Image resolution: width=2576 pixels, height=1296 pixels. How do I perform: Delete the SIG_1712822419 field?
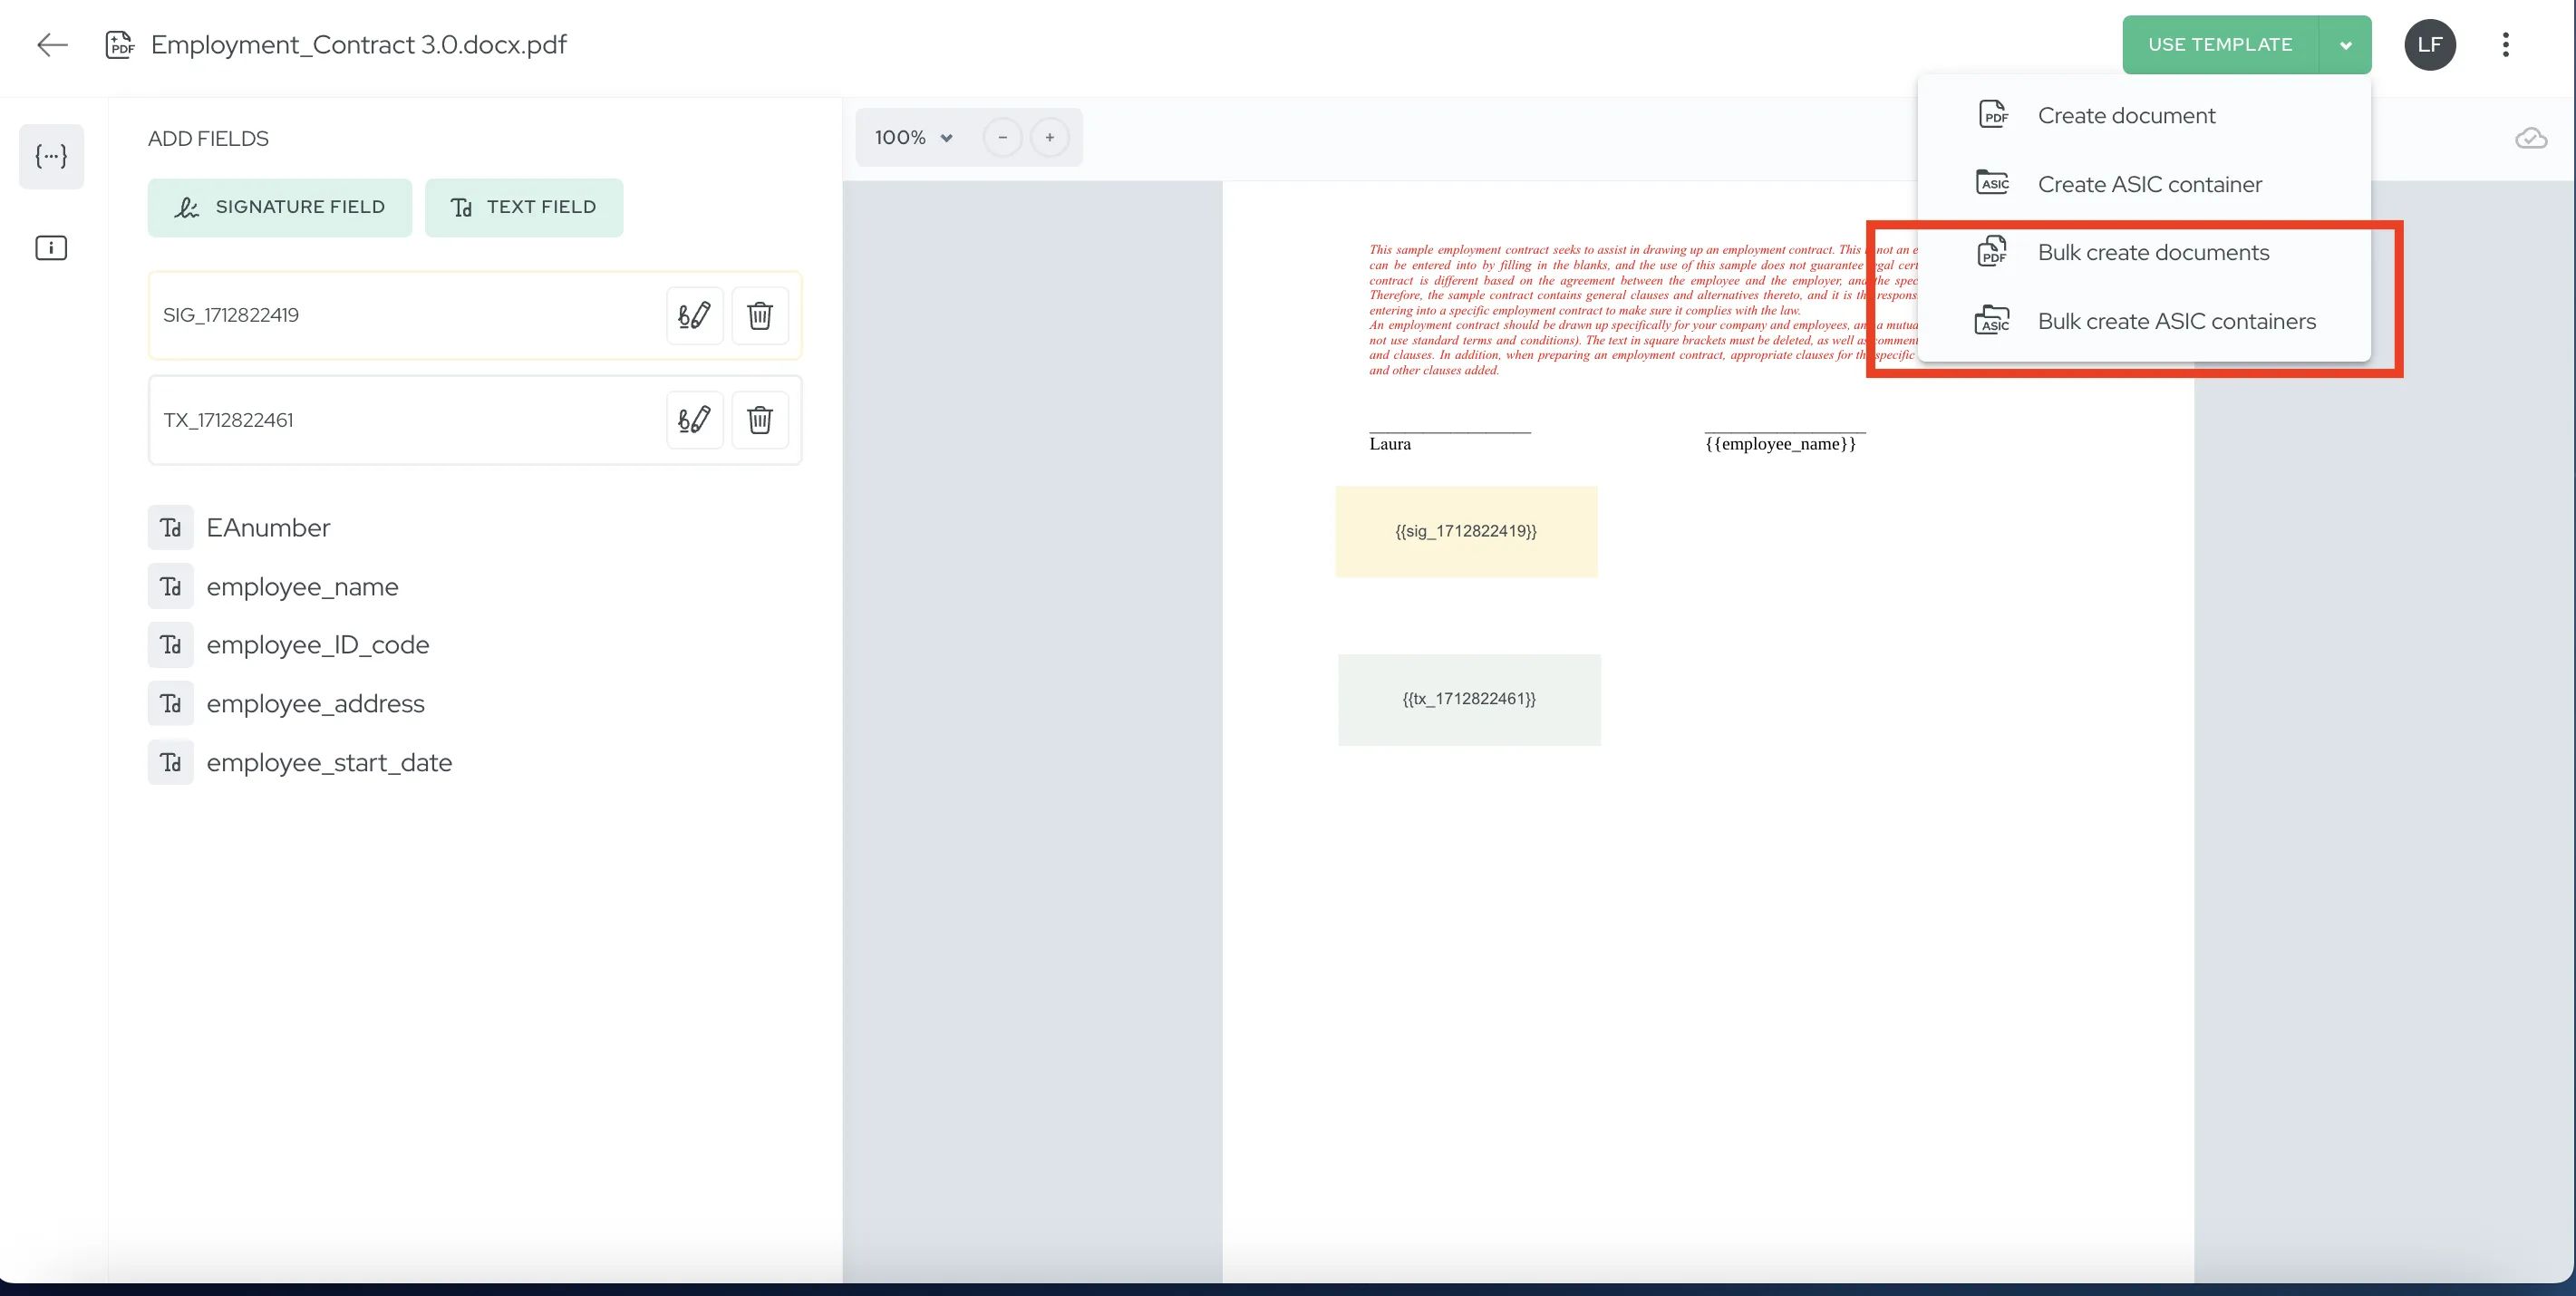[x=760, y=315]
